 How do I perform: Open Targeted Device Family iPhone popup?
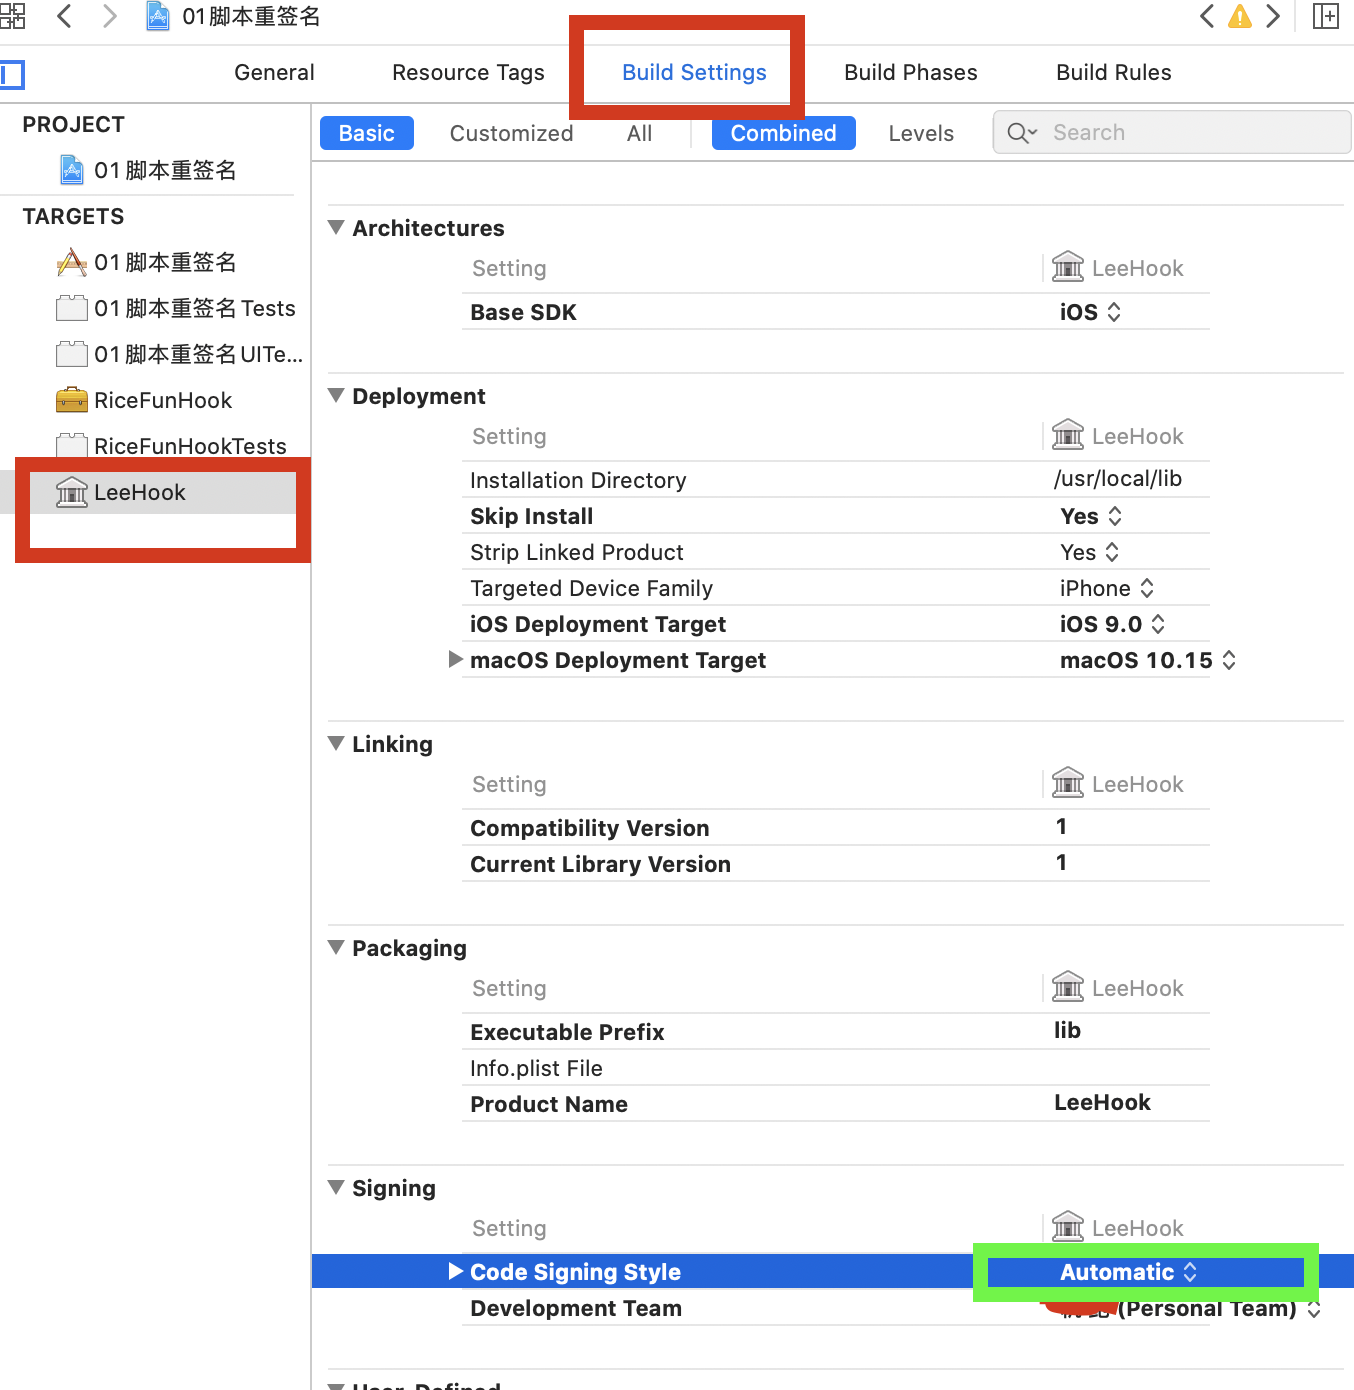pos(1107,588)
